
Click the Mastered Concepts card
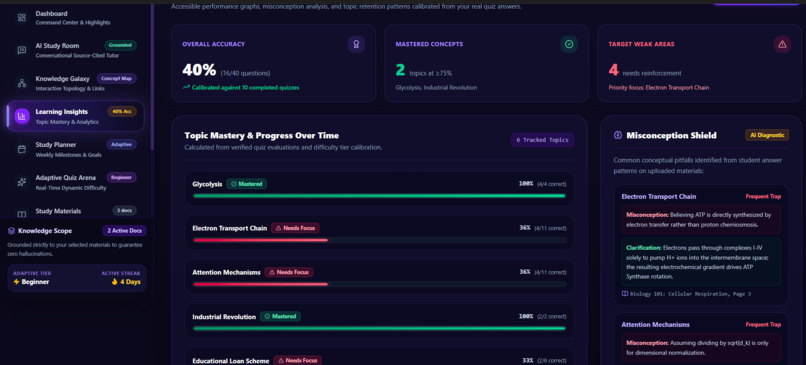pyautogui.click(x=486, y=63)
